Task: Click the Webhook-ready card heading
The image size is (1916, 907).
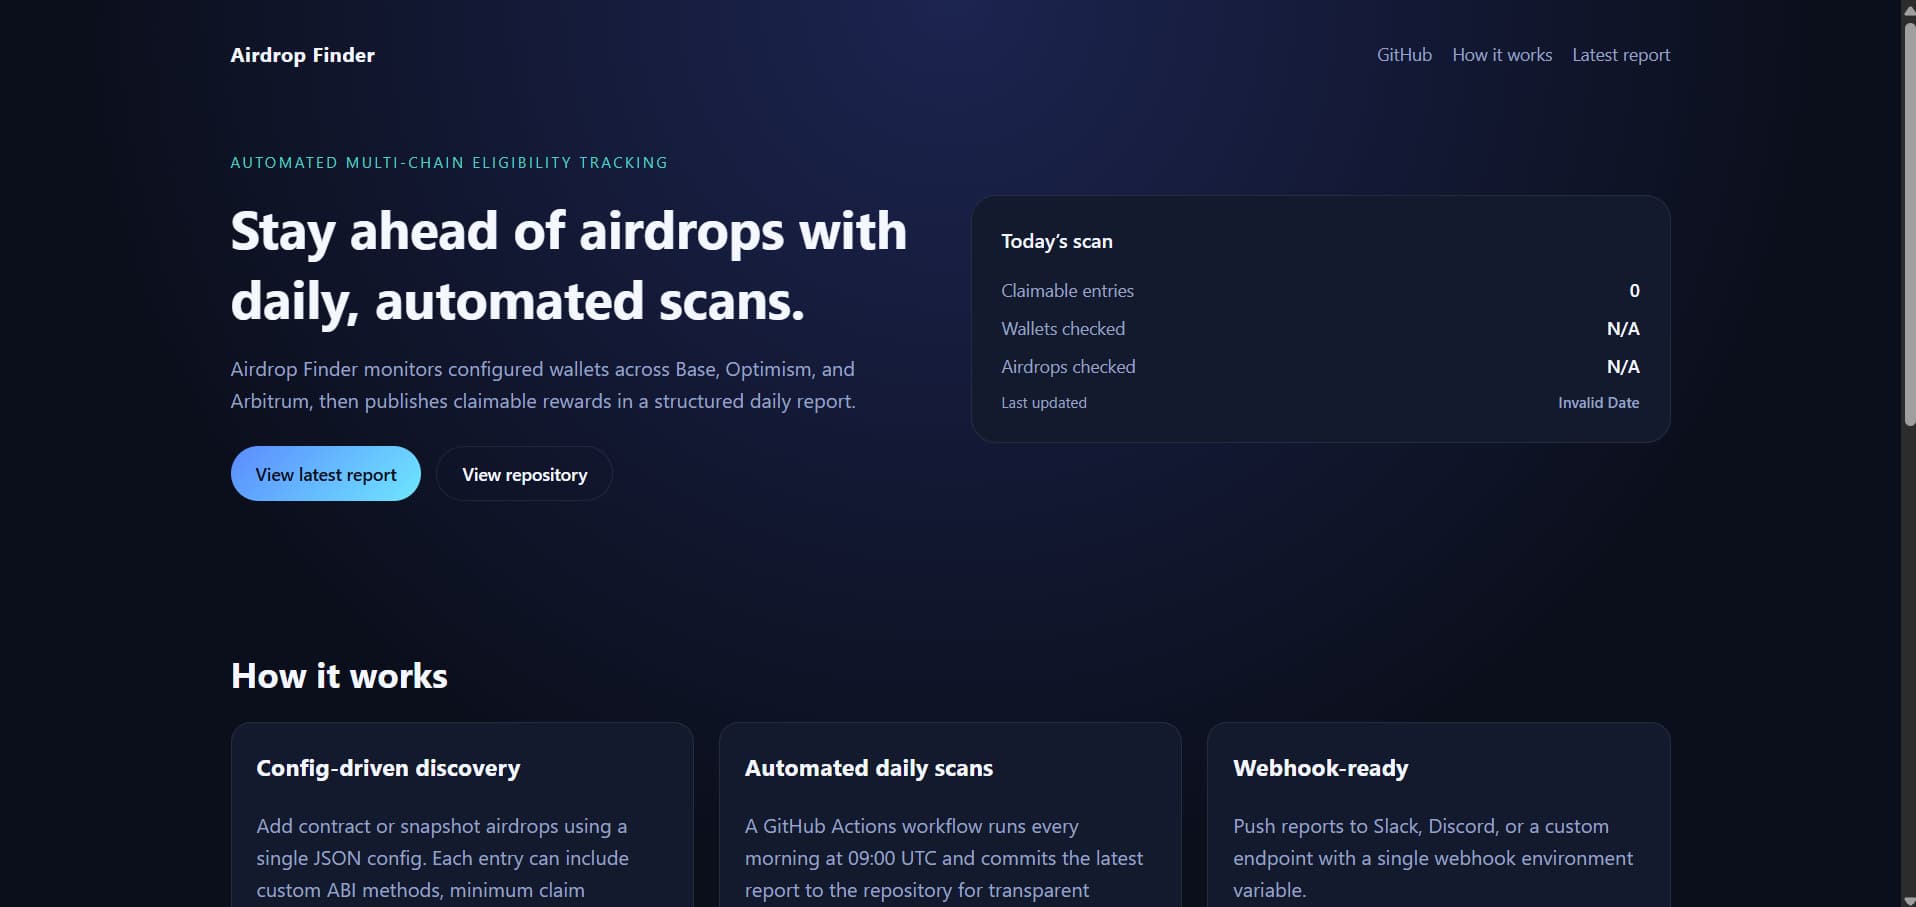Action: point(1320,768)
